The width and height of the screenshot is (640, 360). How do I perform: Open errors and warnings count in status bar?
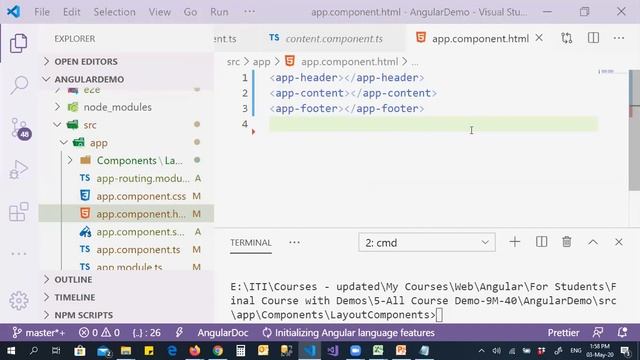click(99, 333)
